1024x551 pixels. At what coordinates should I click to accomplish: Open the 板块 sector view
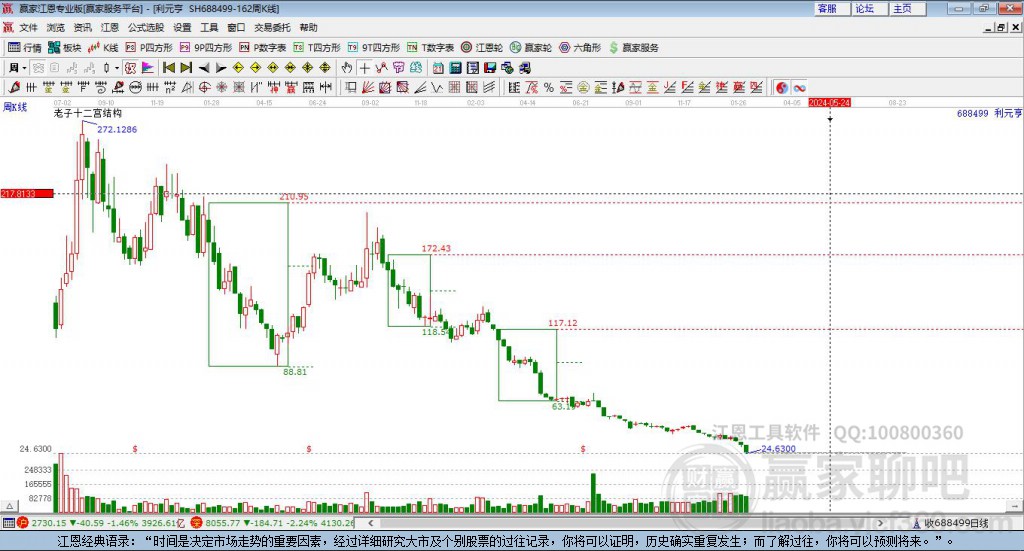[64, 48]
